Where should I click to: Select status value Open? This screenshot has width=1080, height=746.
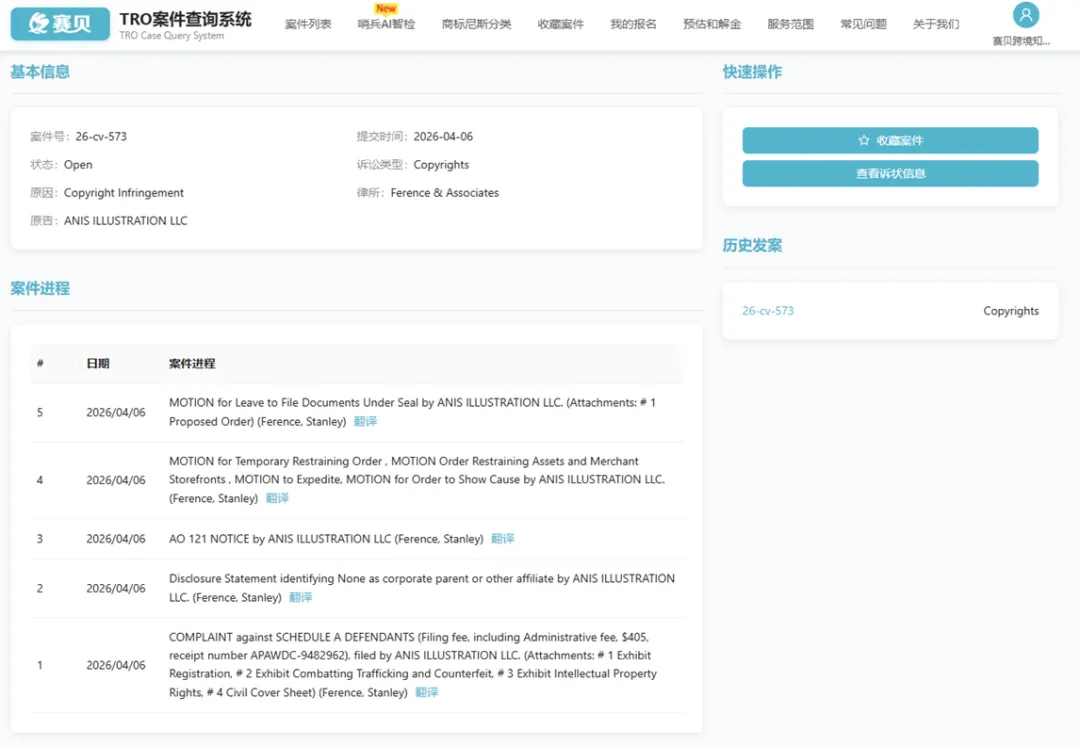click(78, 165)
